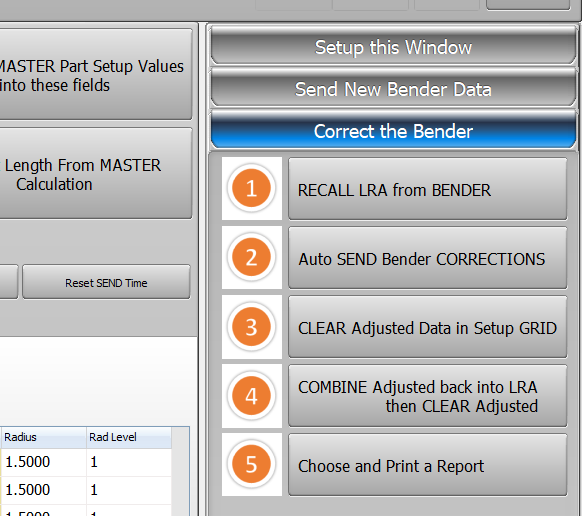Image resolution: width=582 pixels, height=516 pixels.
Task: Select first row Radius cell 1.5000
Action: tap(43, 462)
